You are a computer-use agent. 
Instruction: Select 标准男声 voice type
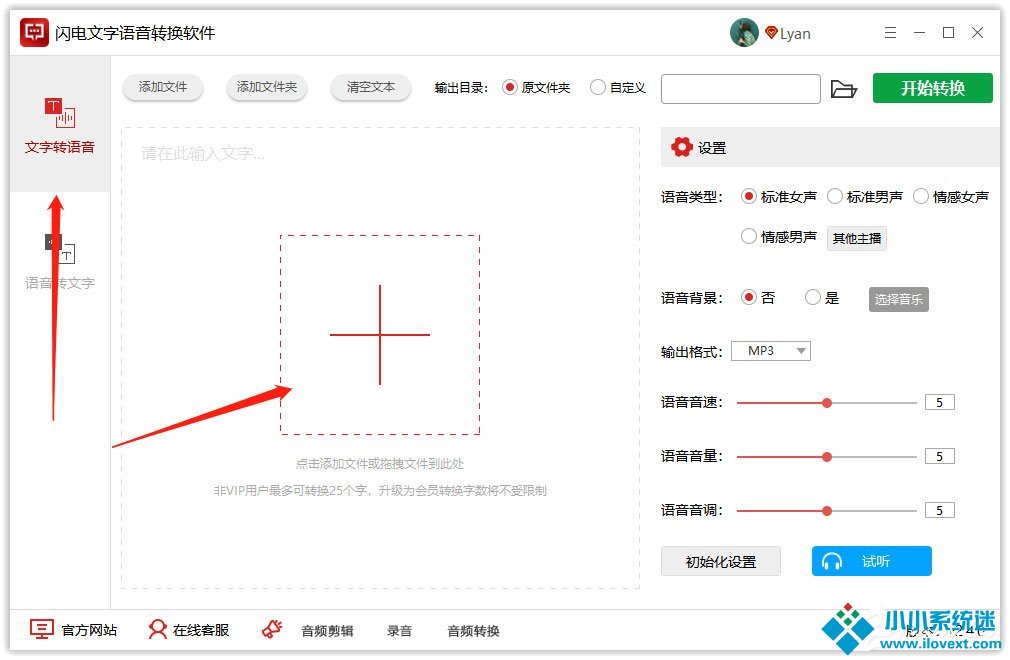[x=864, y=197]
